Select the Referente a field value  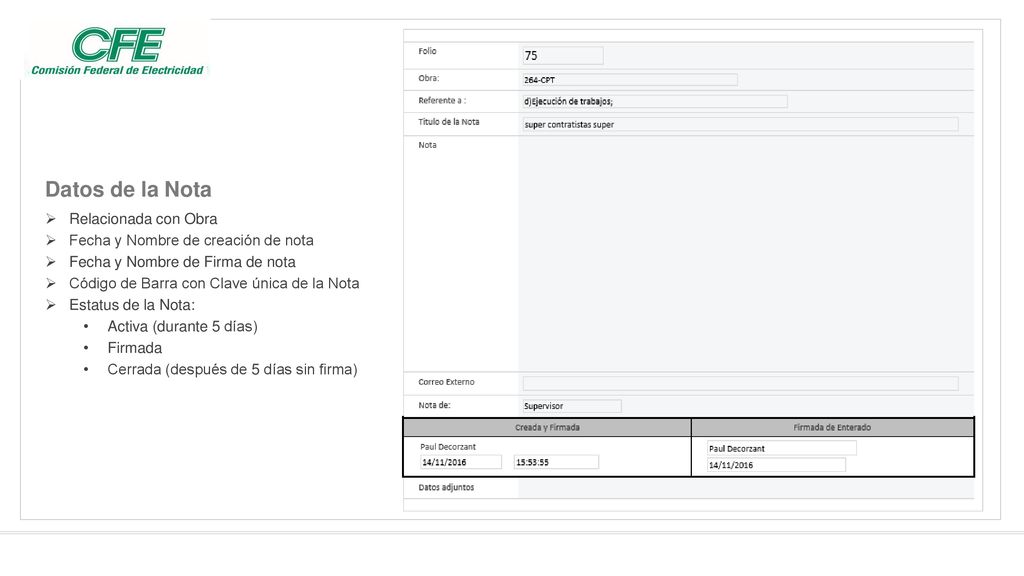(654, 101)
